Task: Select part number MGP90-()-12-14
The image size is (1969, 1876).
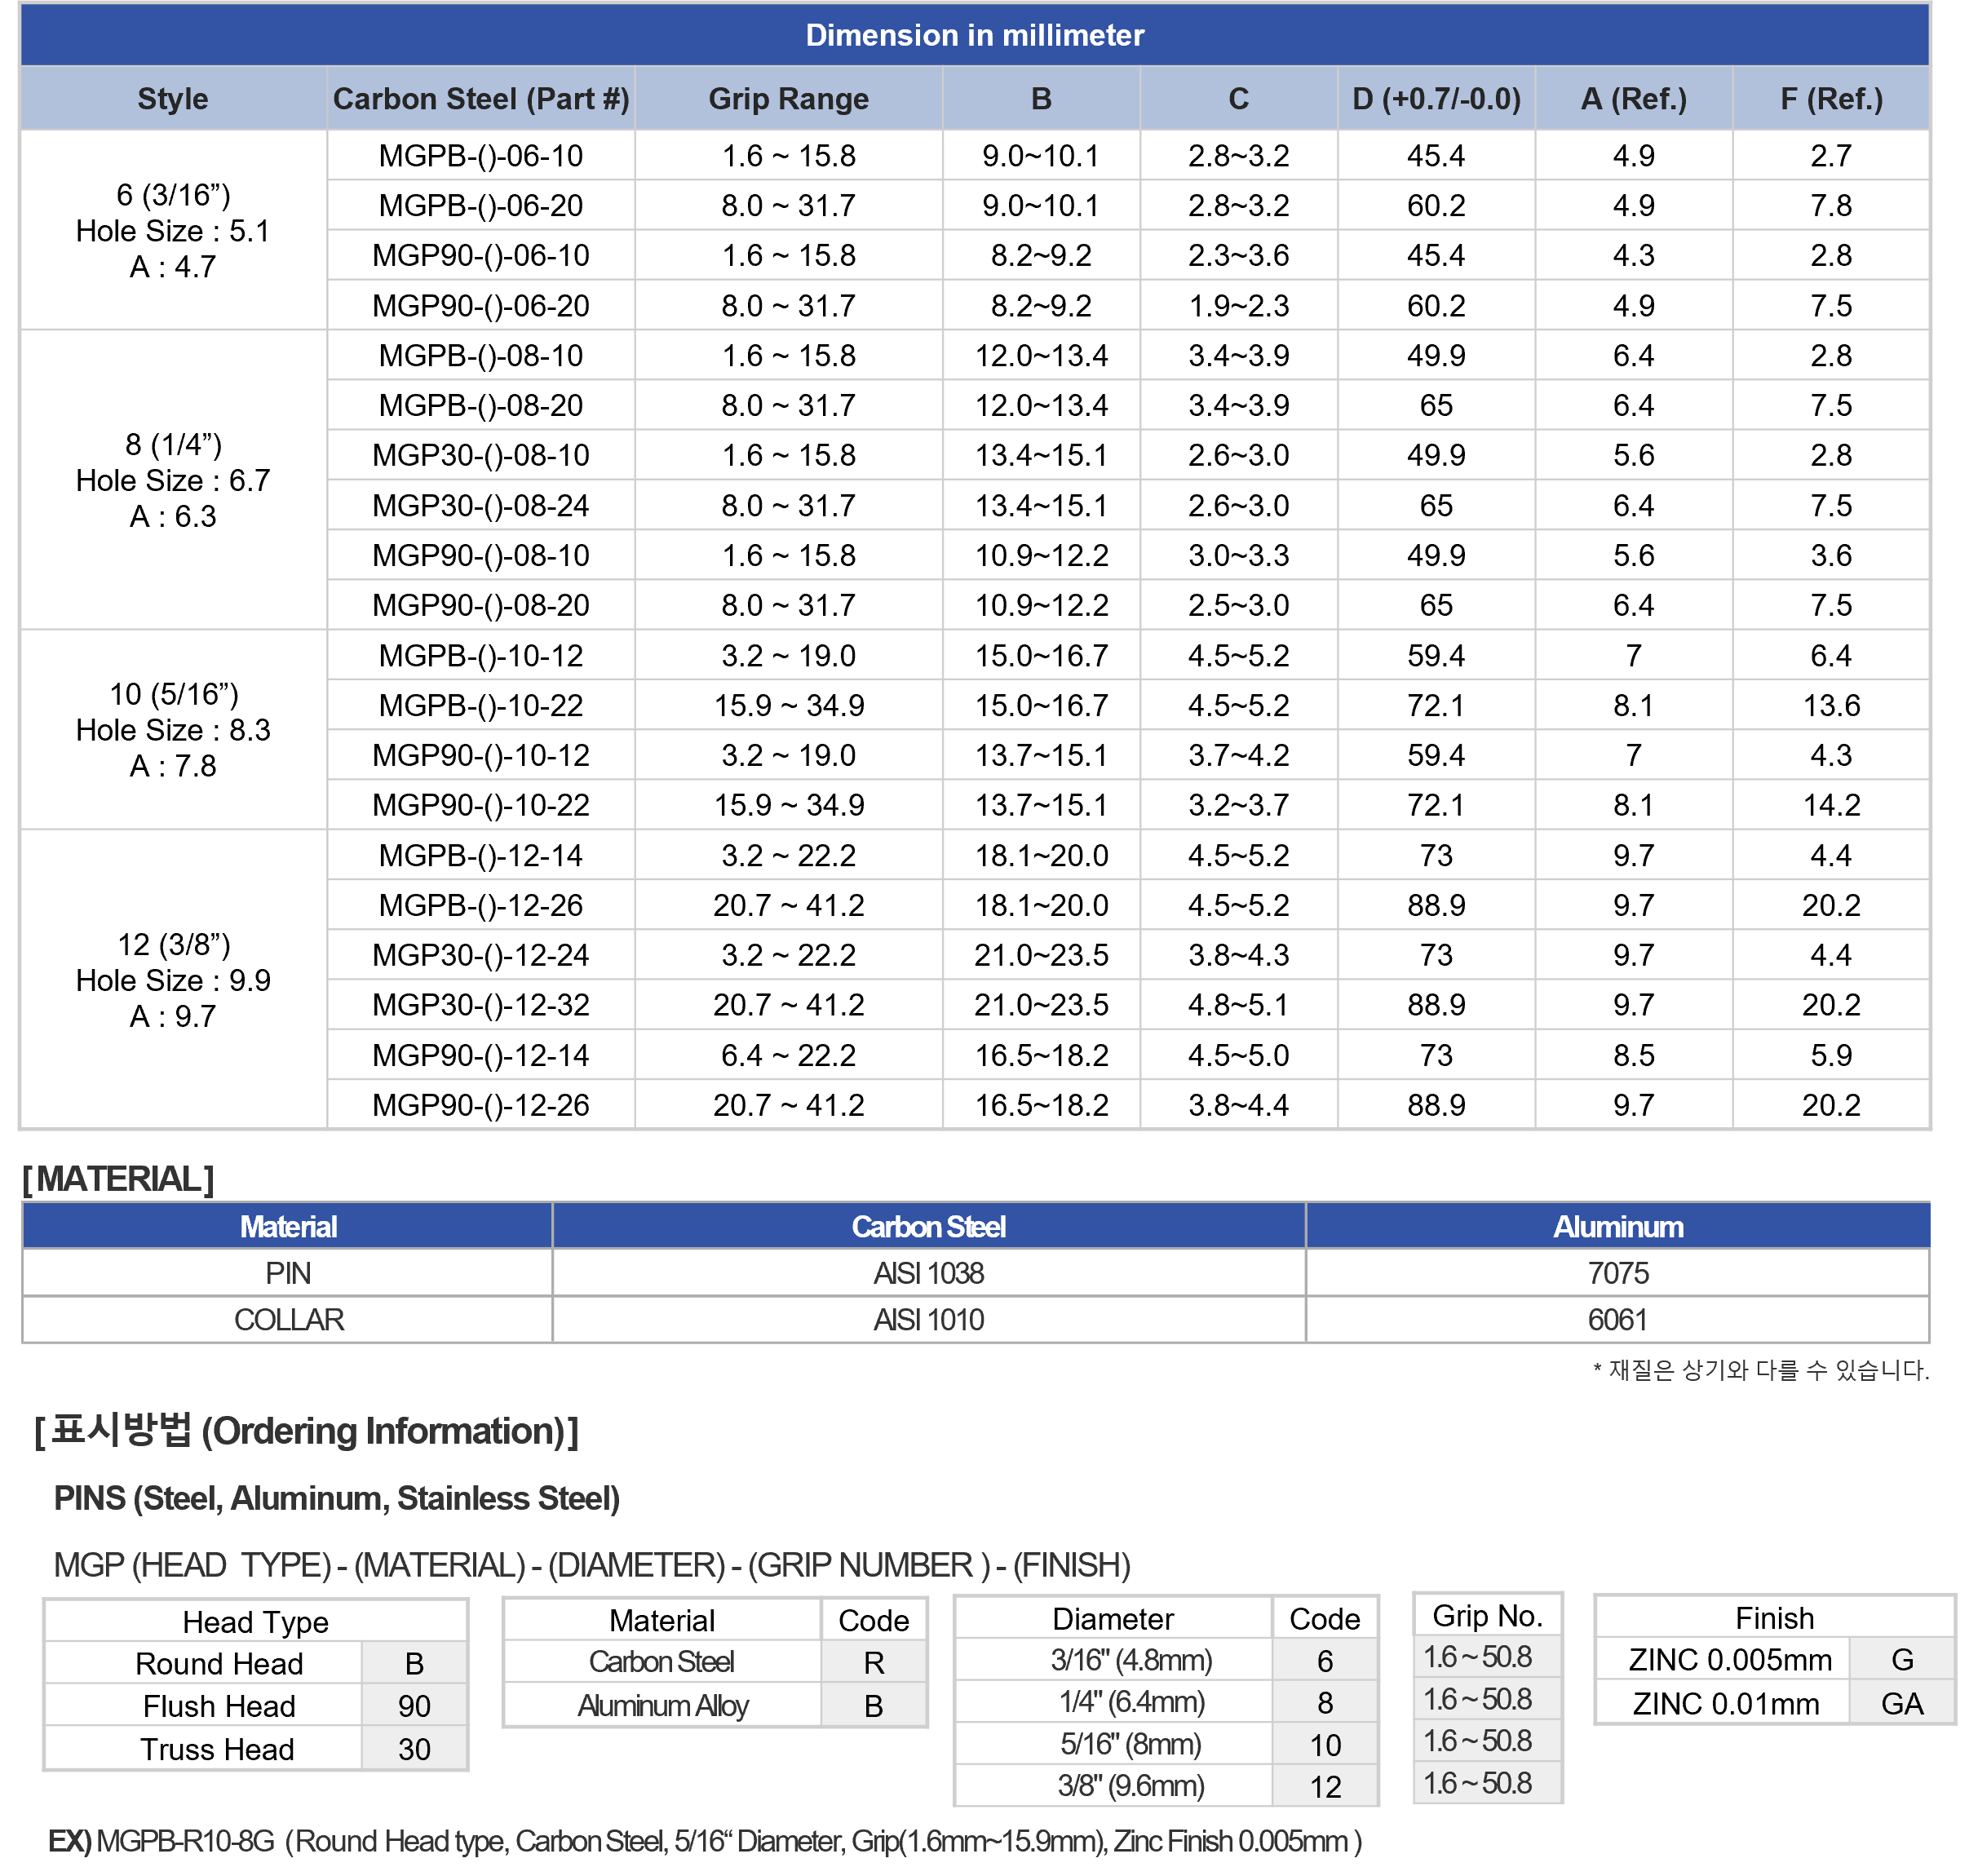Action: pos(481,1056)
